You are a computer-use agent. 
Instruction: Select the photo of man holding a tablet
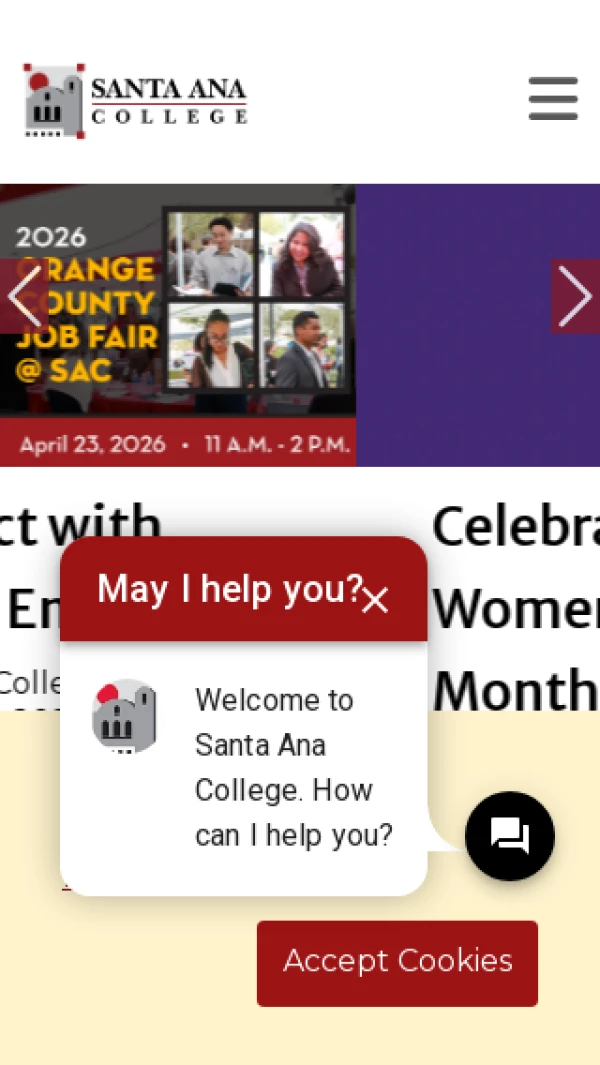211,253
